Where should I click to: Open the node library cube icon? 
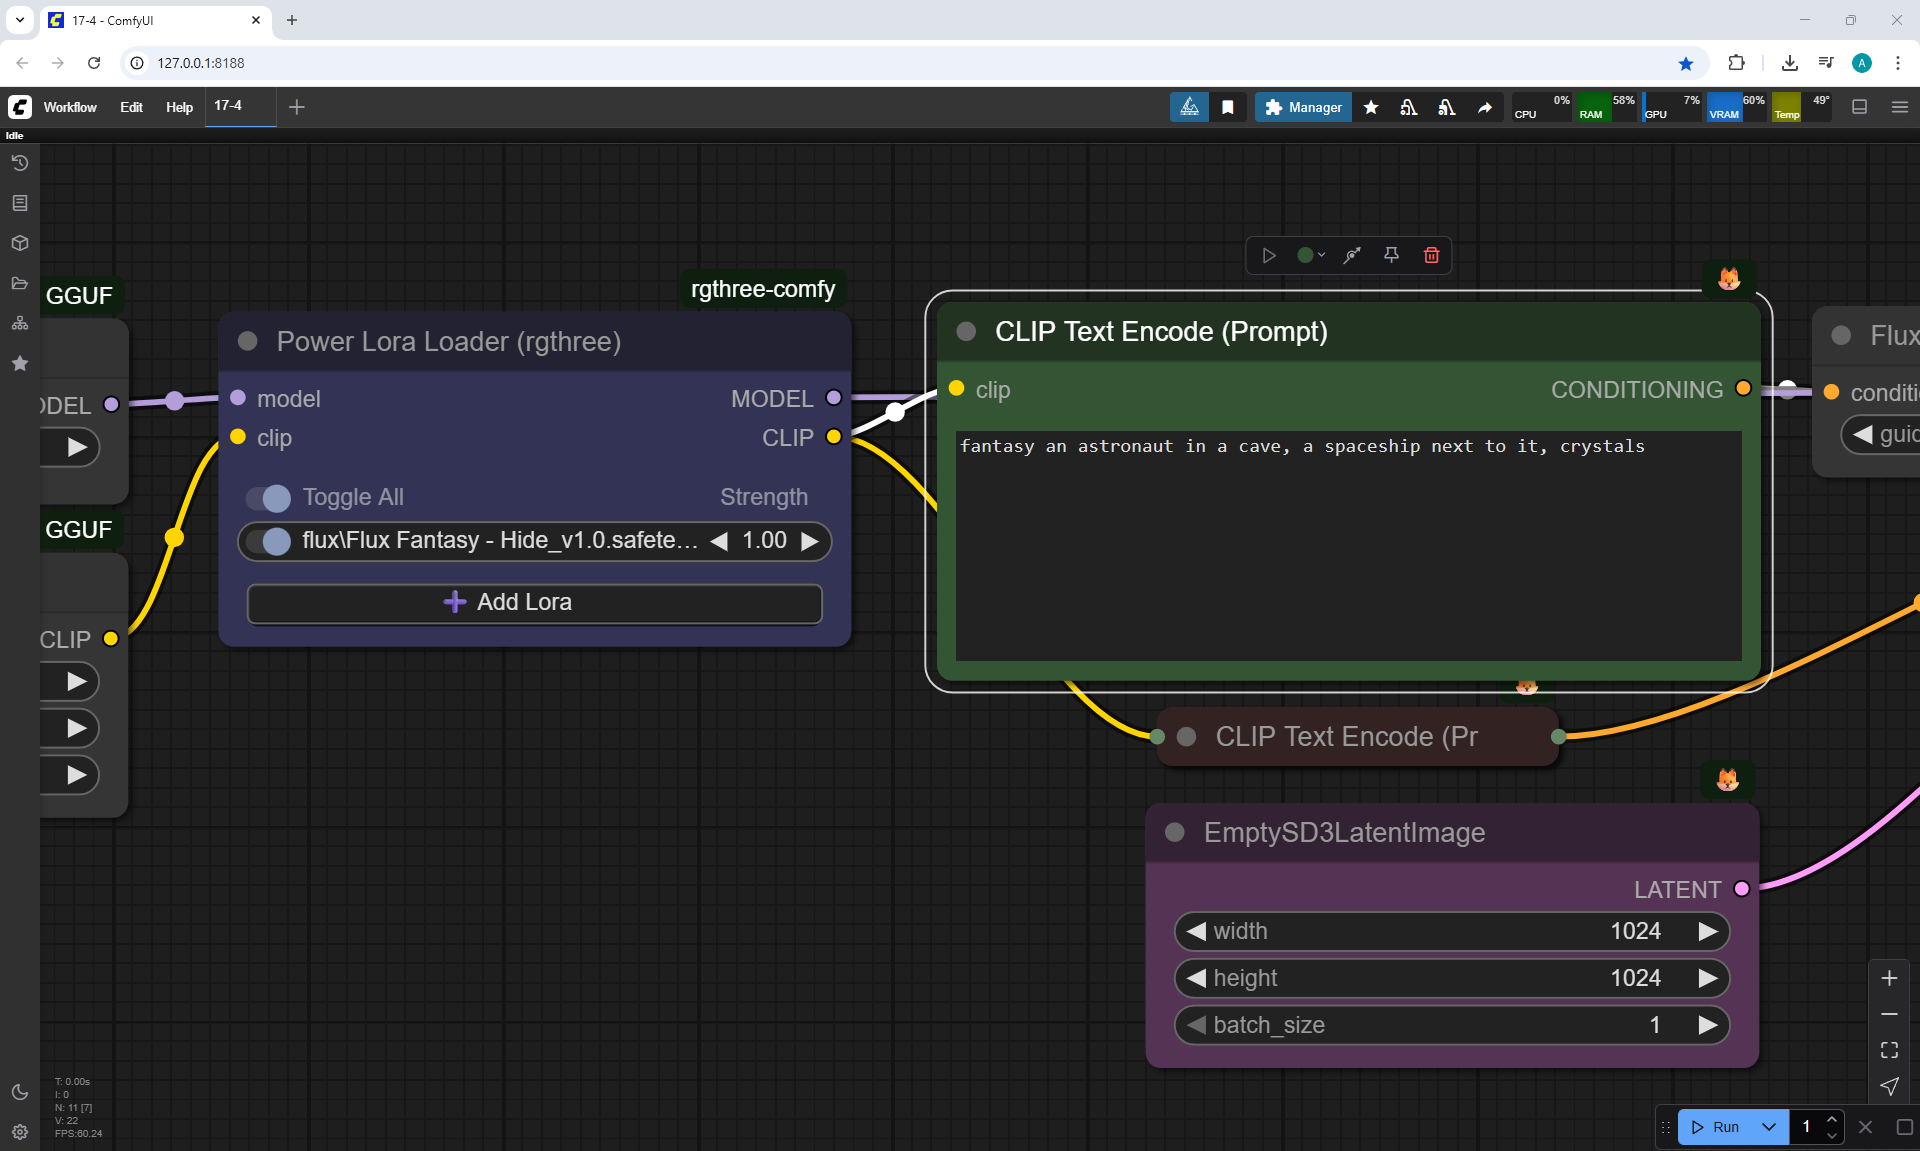pyautogui.click(x=19, y=243)
